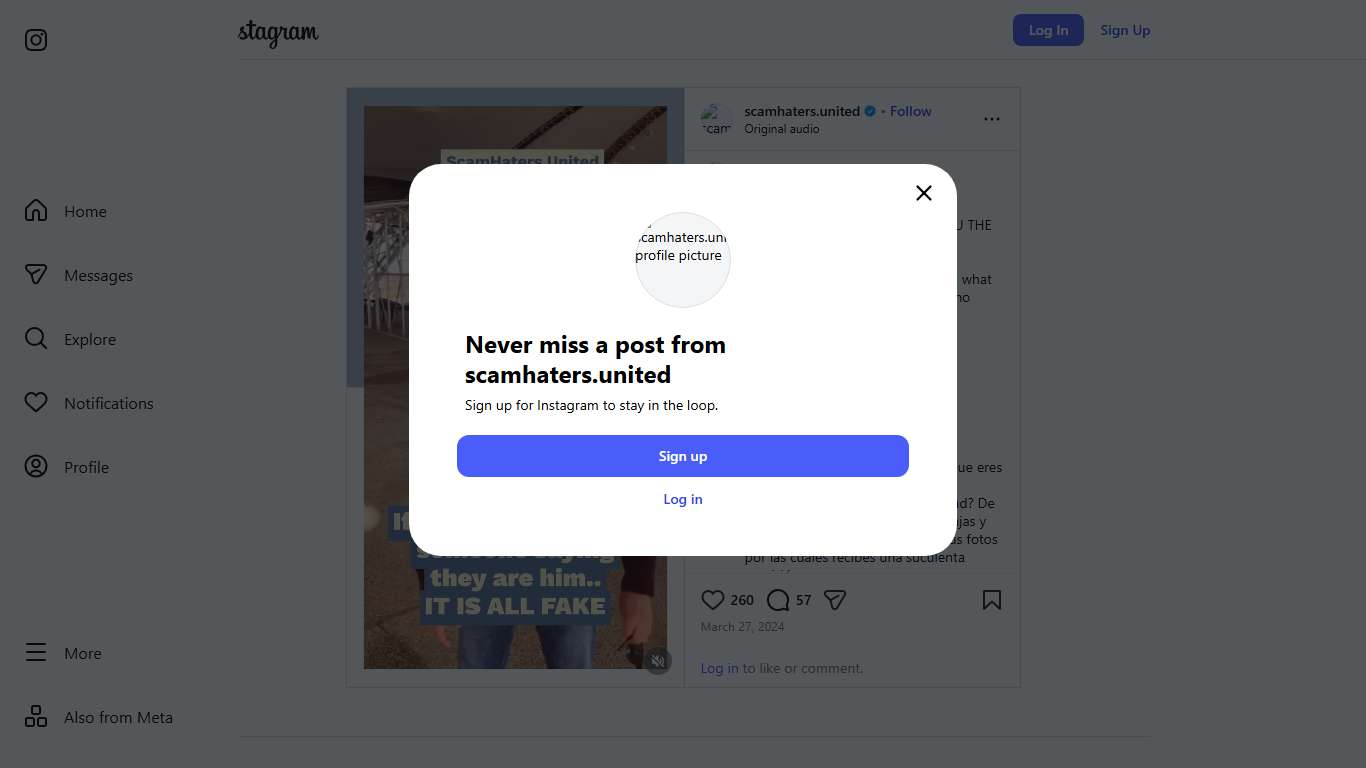Click the share post icon
This screenshot has height=768, width=1366.
835,600
